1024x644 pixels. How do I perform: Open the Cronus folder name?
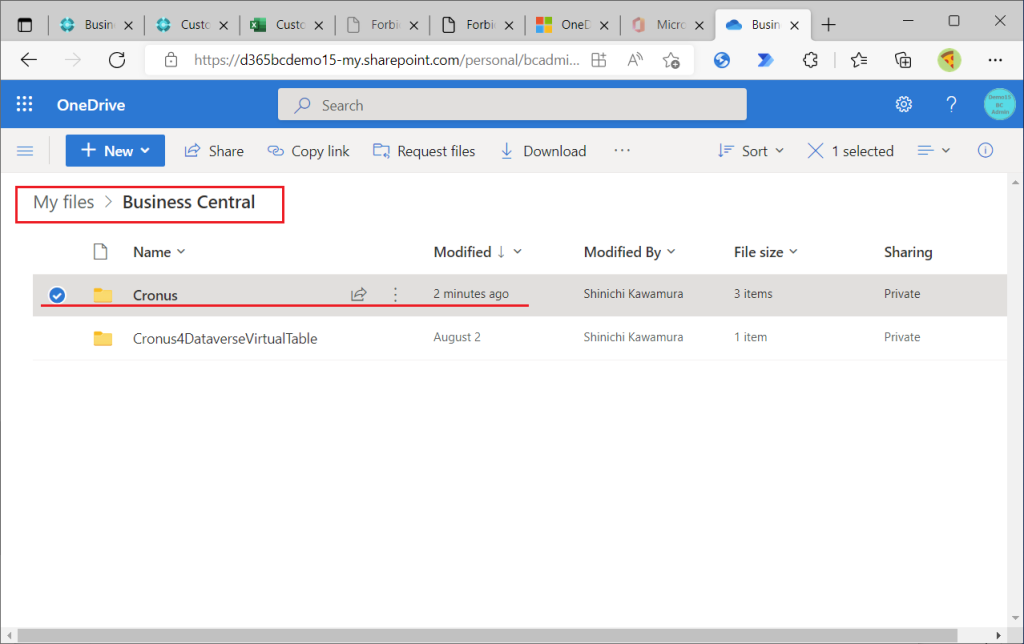coord(155,295)
